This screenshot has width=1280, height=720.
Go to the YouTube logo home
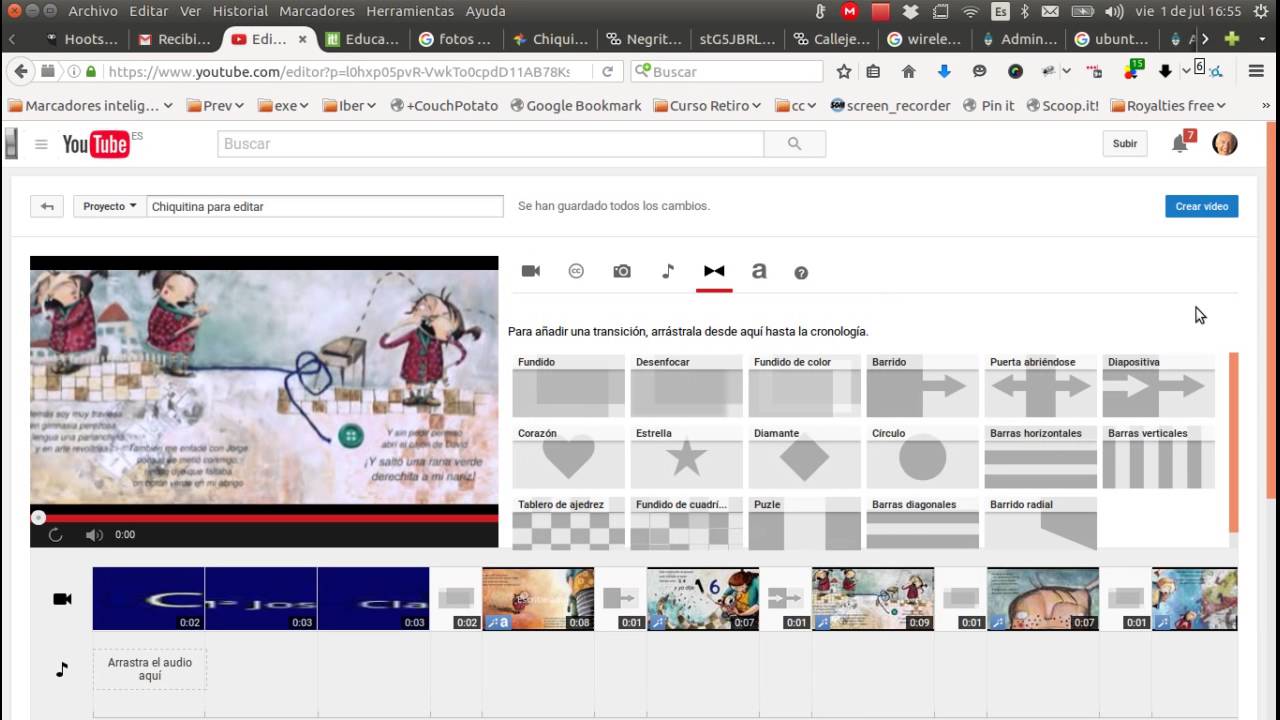pyautogui.click(x=96, y=144)
